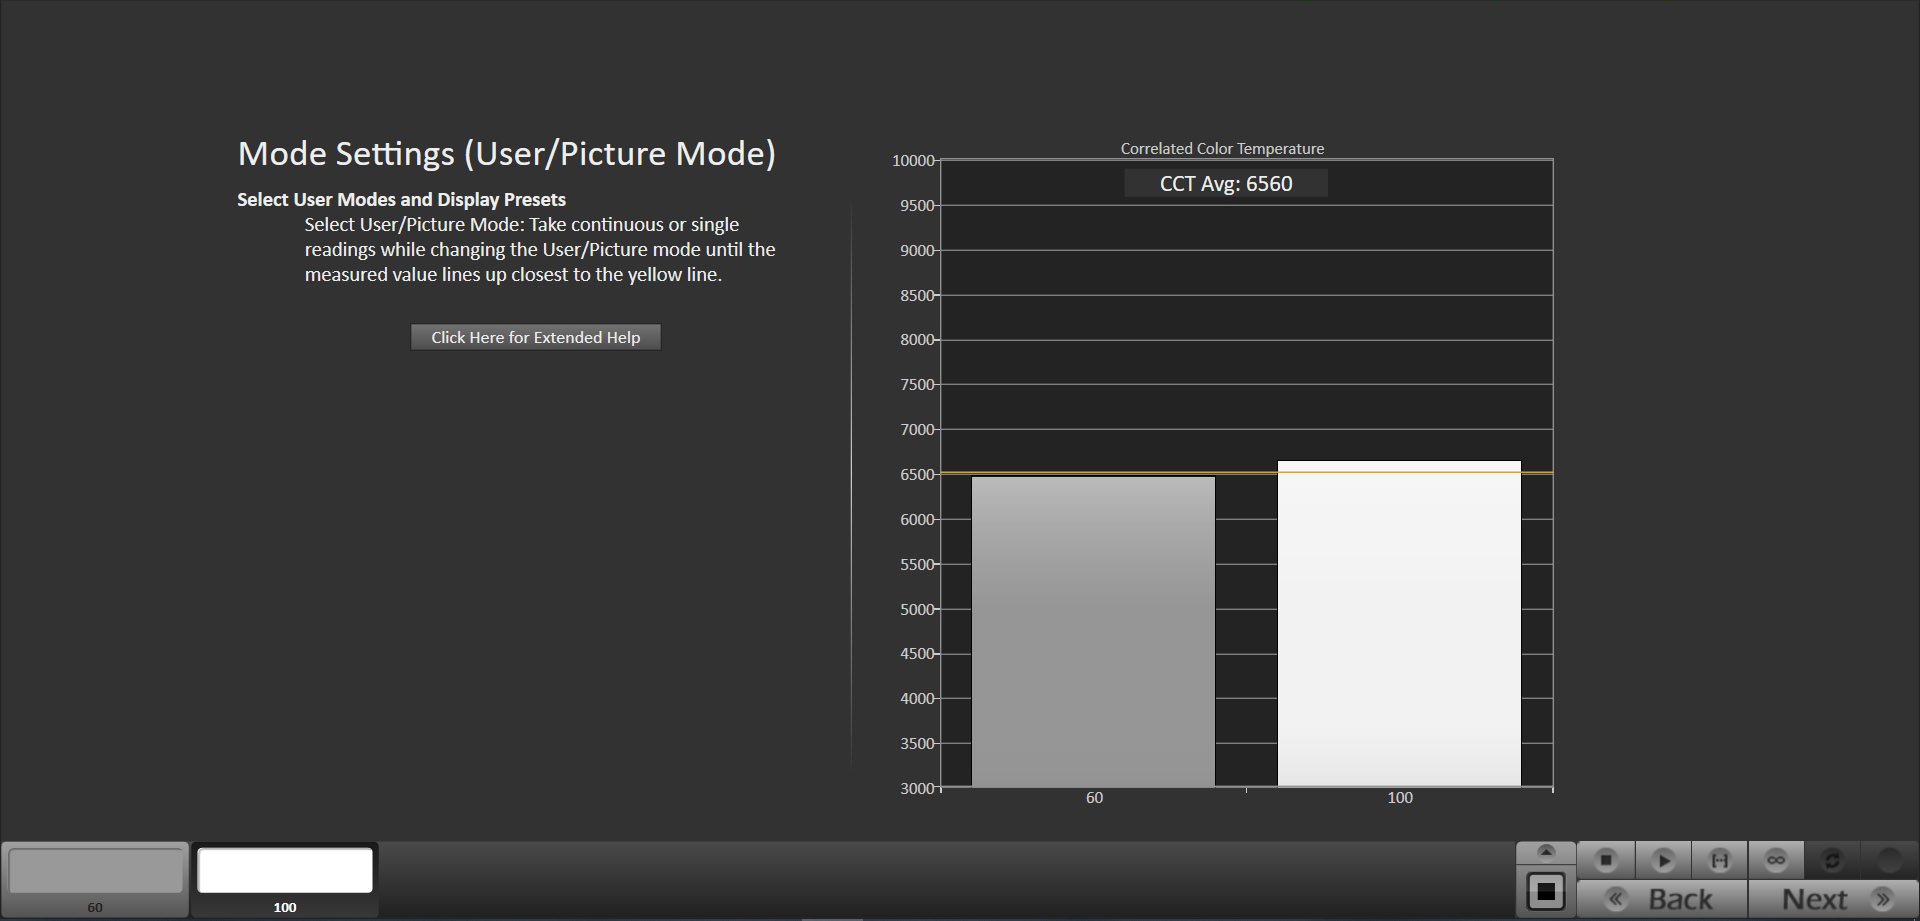Click the refresh arrows icon
Viewport: 1920px width, 921px height.
(x=1832, y=860)
